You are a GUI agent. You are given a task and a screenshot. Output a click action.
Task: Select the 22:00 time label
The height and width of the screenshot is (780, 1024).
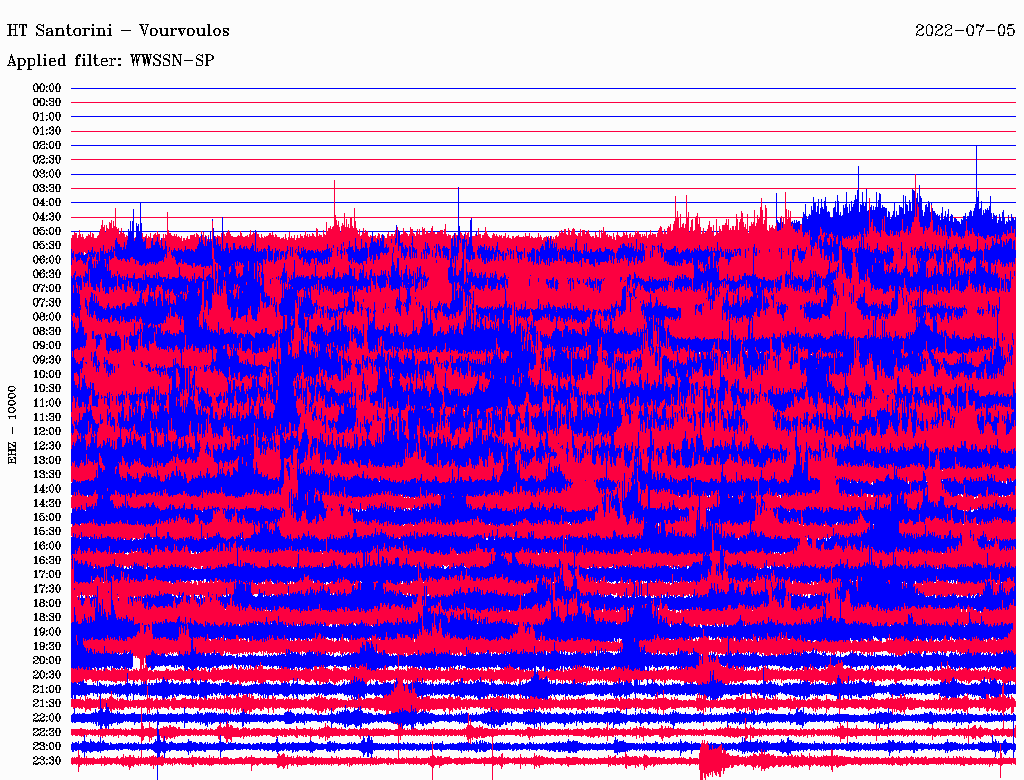click(x=47, y=717)
